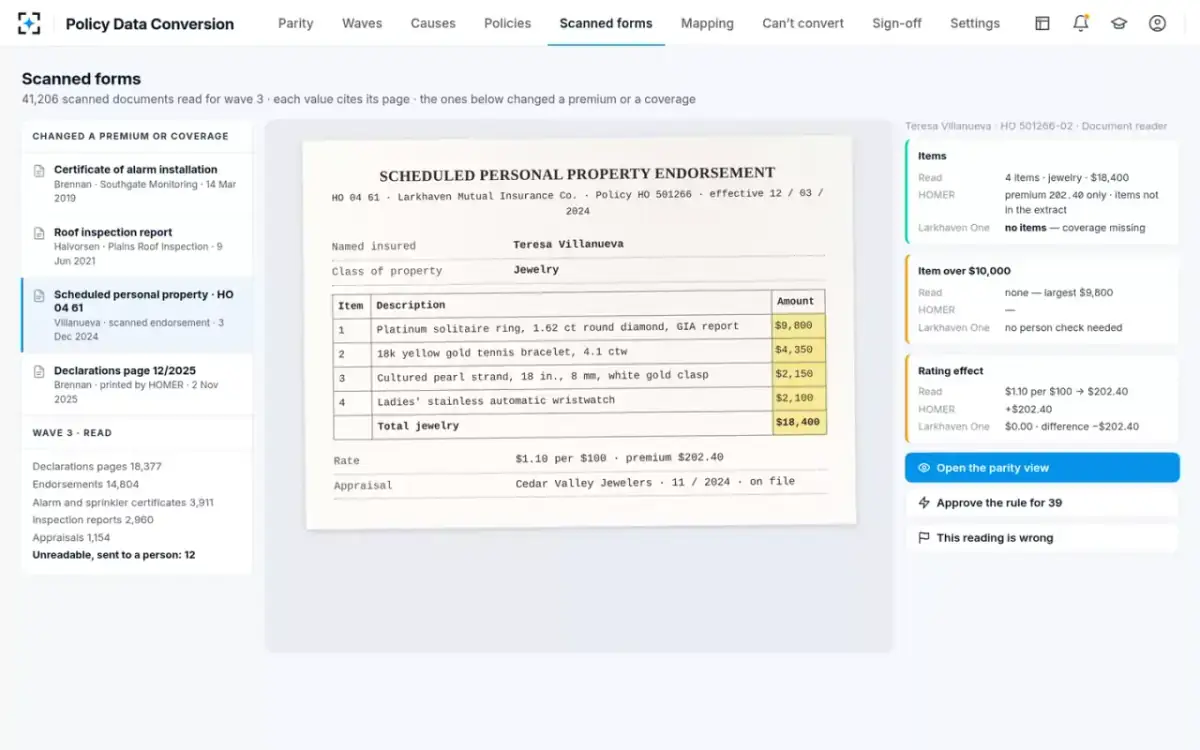Switch to the Waves tab
This screenshot has height=750, width=1200.
pyautogui.click(x=362, y=23)
